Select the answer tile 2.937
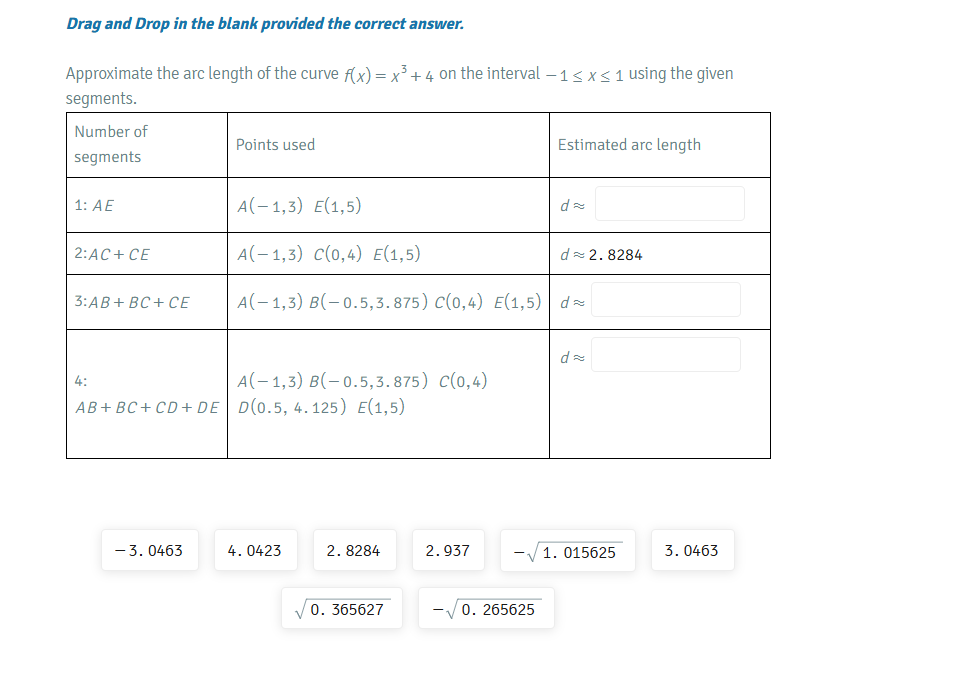 coord(448,550)
